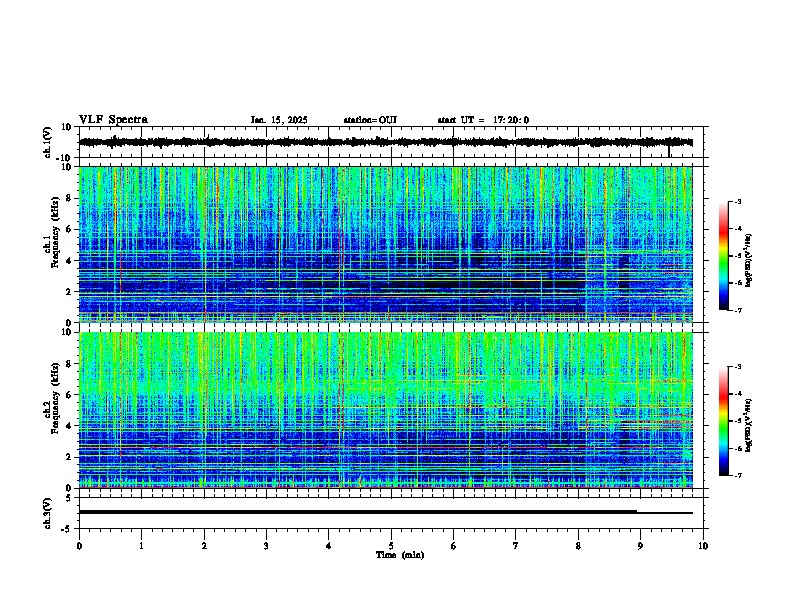The height and width of the screenshot is (612, 792).
Task: Click the "-6" label on ch.2 color bar
Action: [738, 448]
